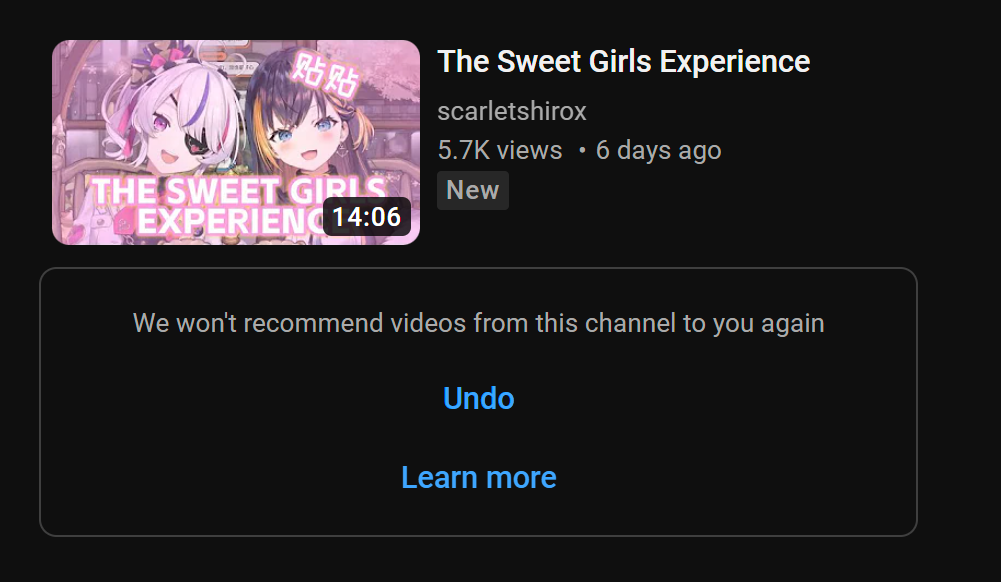Screen dimensions: 1001x582
Task: Click the New badge under video info
Action: 472,190
